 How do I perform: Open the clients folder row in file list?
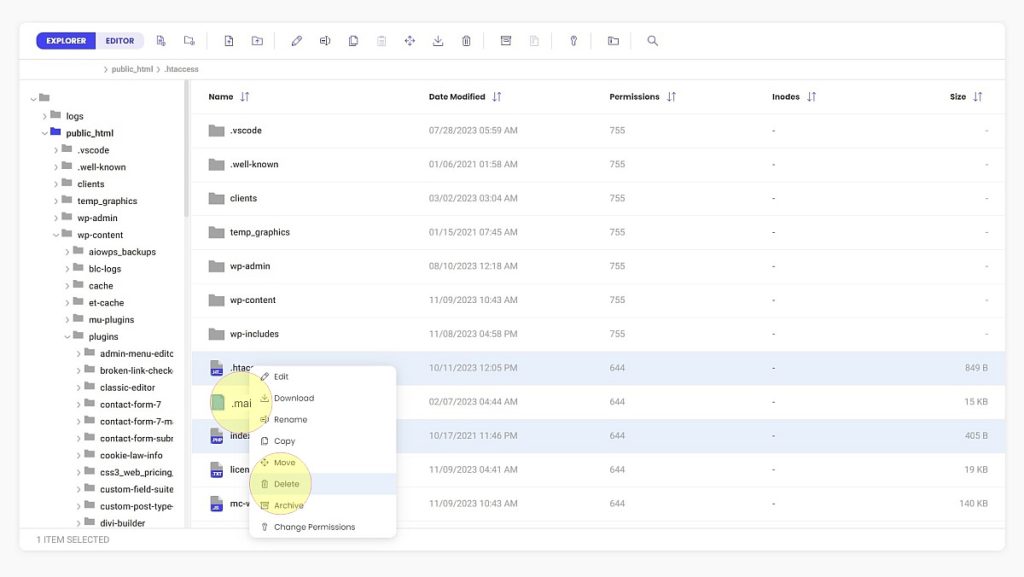(x=598, y=198)
